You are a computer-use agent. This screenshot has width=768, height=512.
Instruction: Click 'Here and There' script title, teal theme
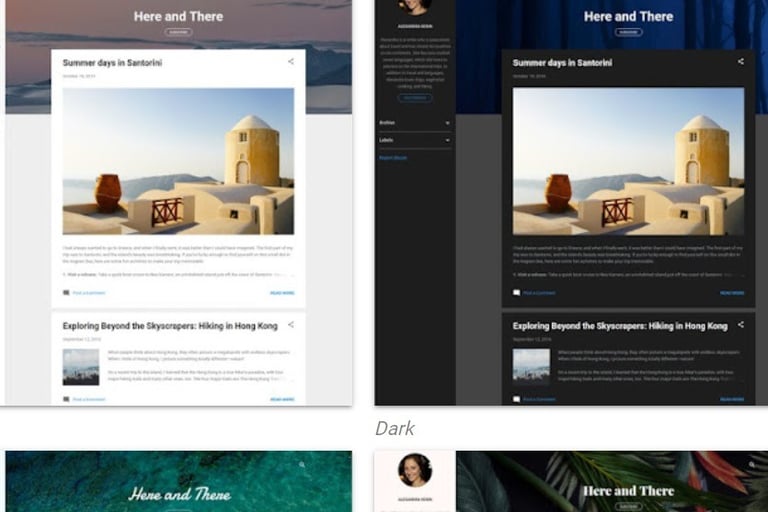click(x=179, y=494)
